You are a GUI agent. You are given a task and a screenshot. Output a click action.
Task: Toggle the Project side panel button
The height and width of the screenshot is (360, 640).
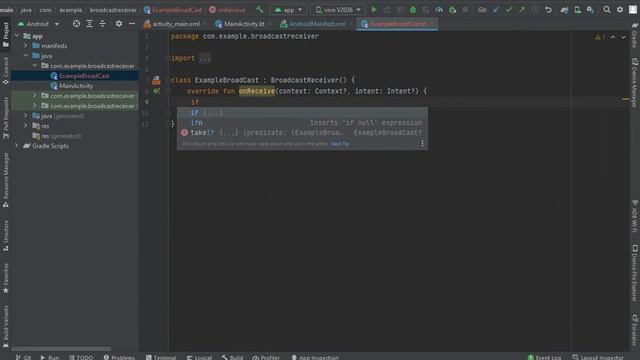(6, 35)
